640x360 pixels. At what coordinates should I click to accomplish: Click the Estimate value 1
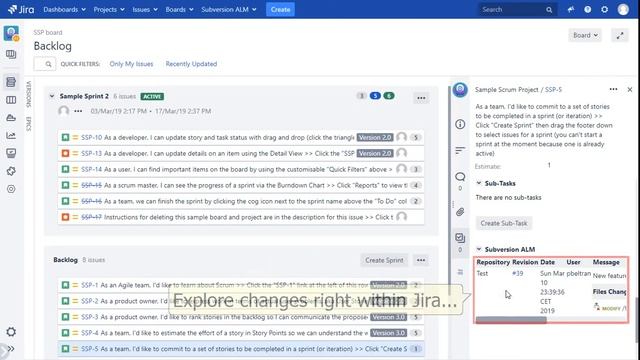549,165
